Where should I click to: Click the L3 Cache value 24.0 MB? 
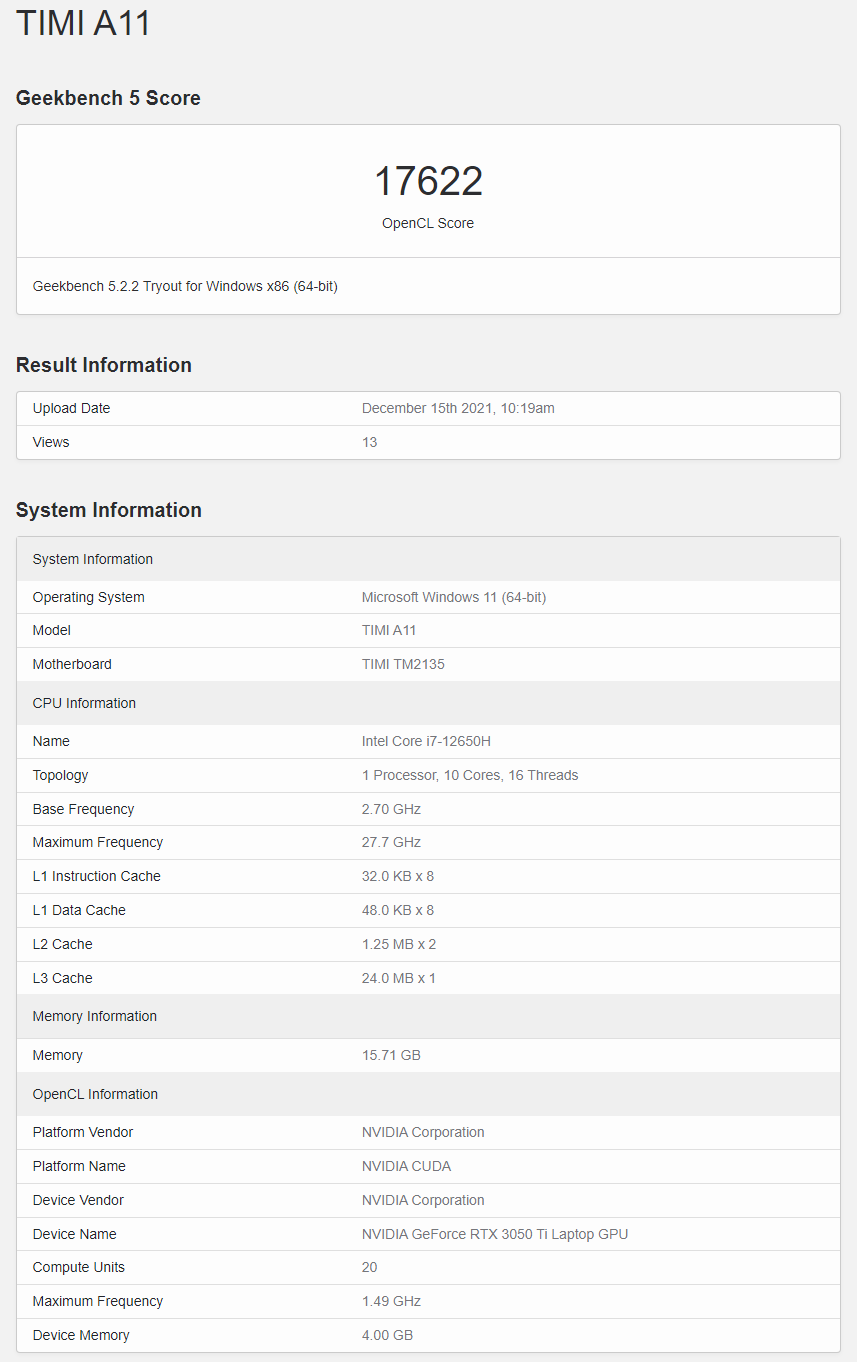(x=398, y=978)
